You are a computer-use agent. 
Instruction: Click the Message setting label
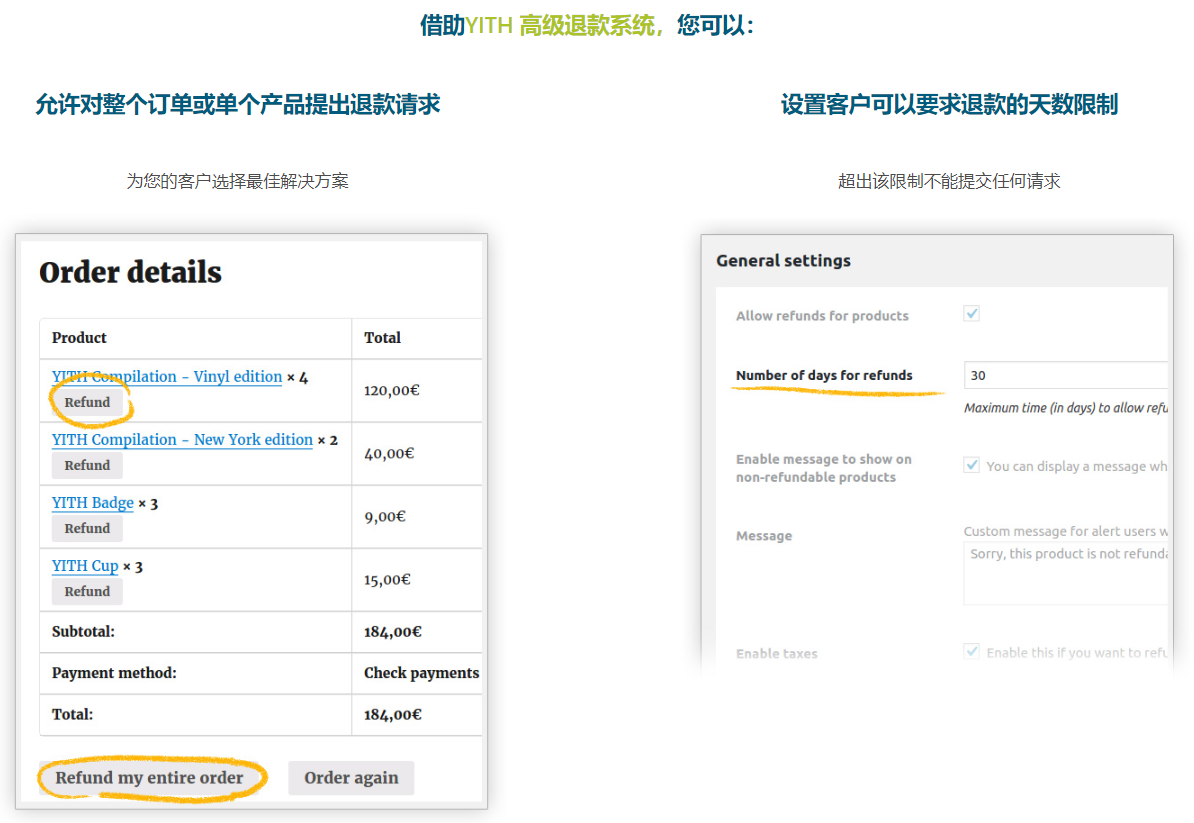[x=764, y=536]
